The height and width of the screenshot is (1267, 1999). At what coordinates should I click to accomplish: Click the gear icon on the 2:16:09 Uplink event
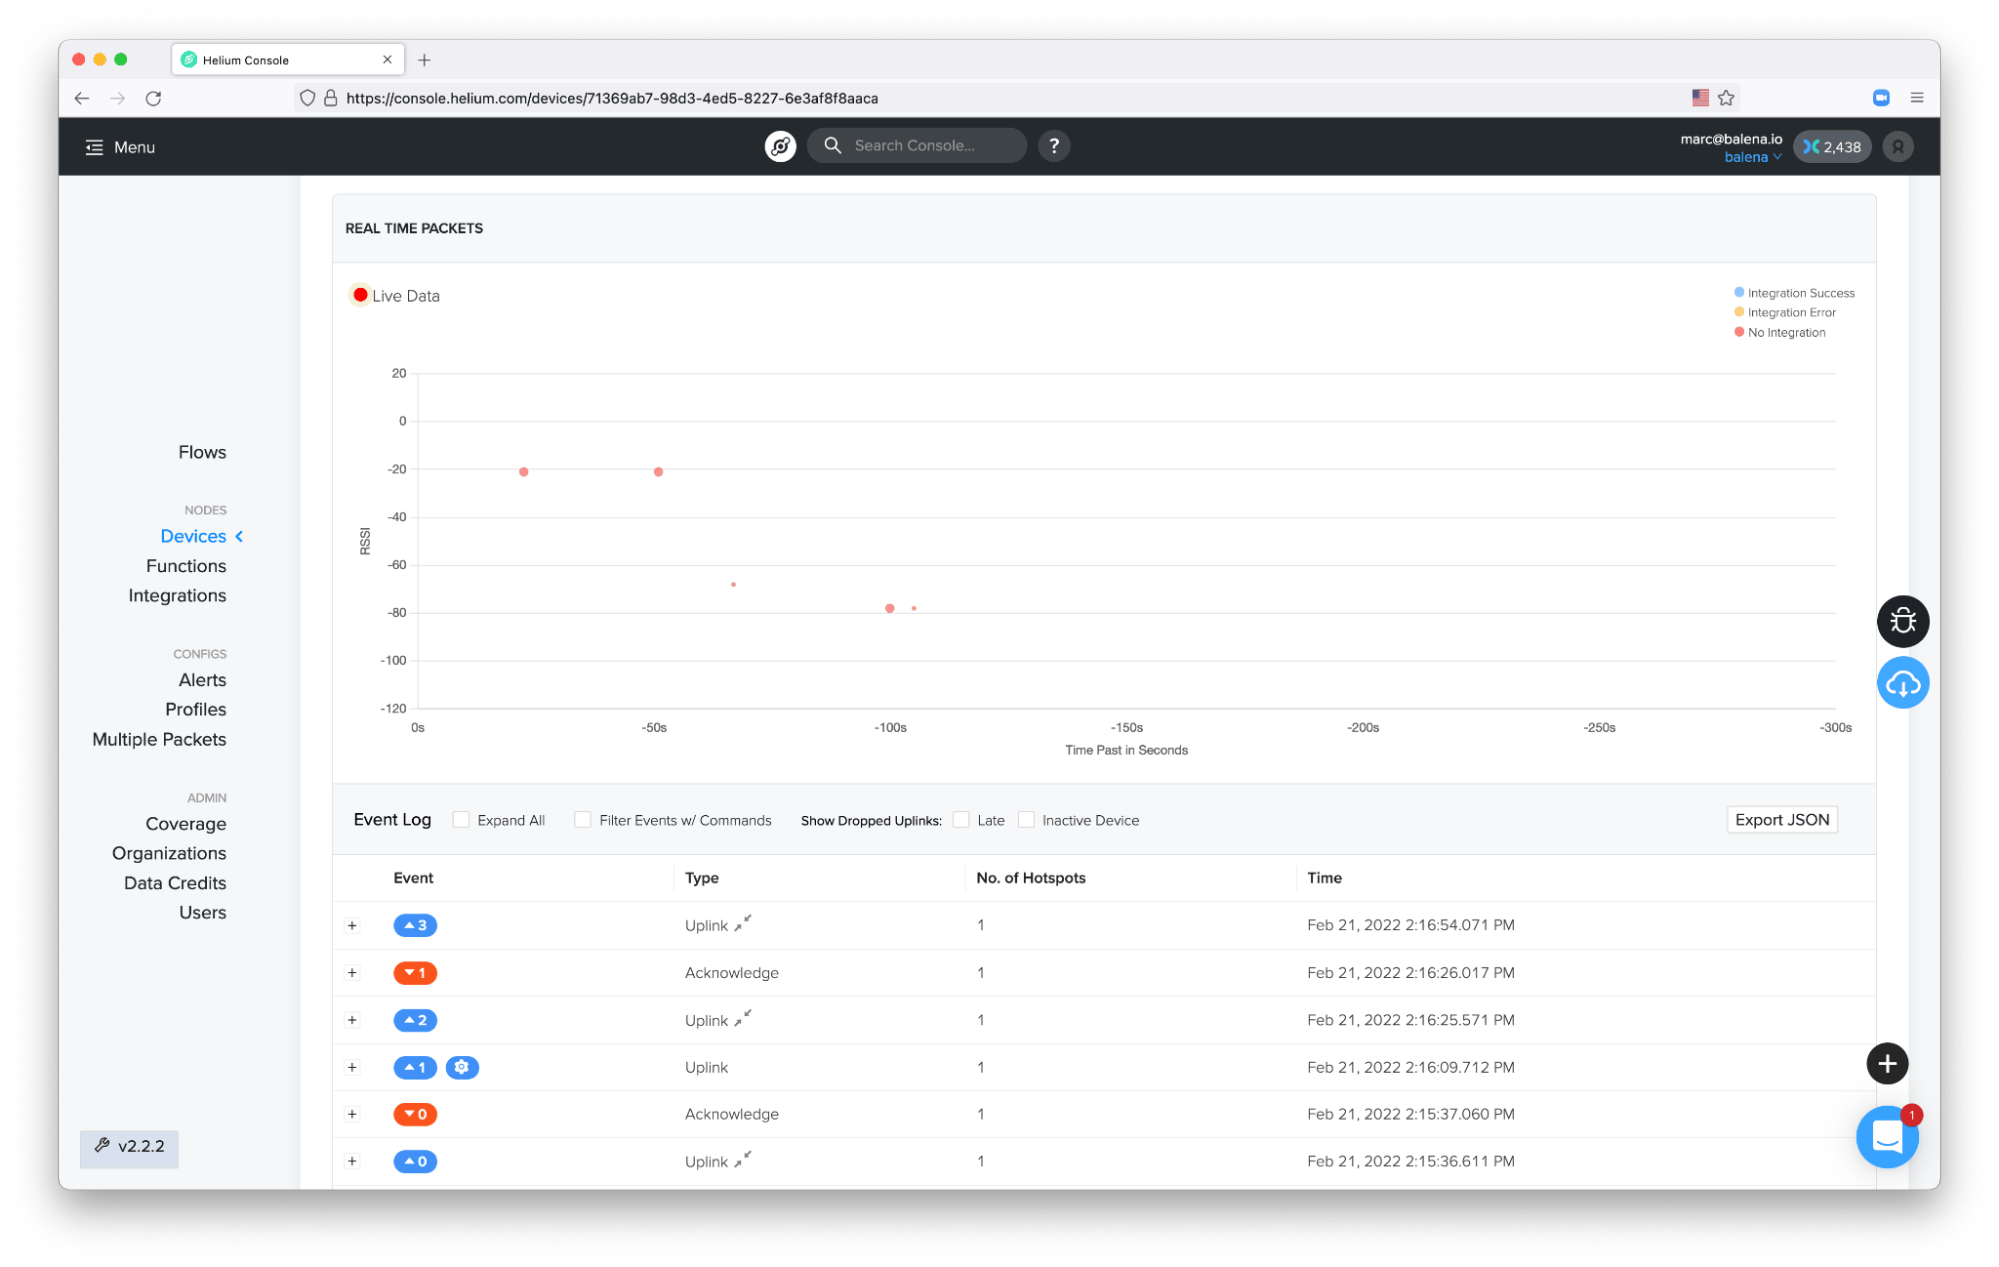pyautogui.click(x=462, y=1067)
